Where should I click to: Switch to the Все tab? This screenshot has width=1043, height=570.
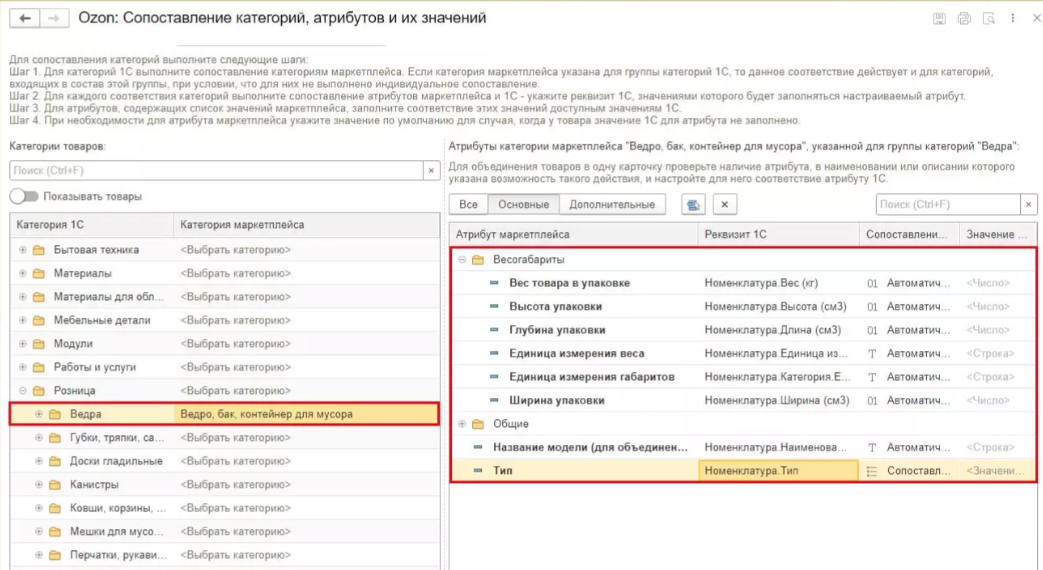coord(468,205)
